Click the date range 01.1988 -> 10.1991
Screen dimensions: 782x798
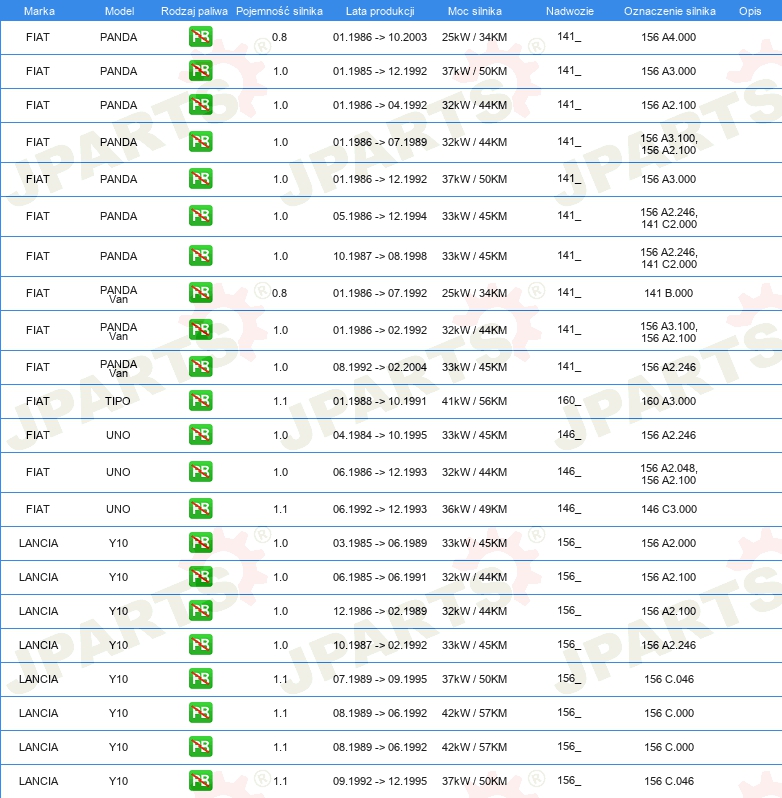(380, 401)
